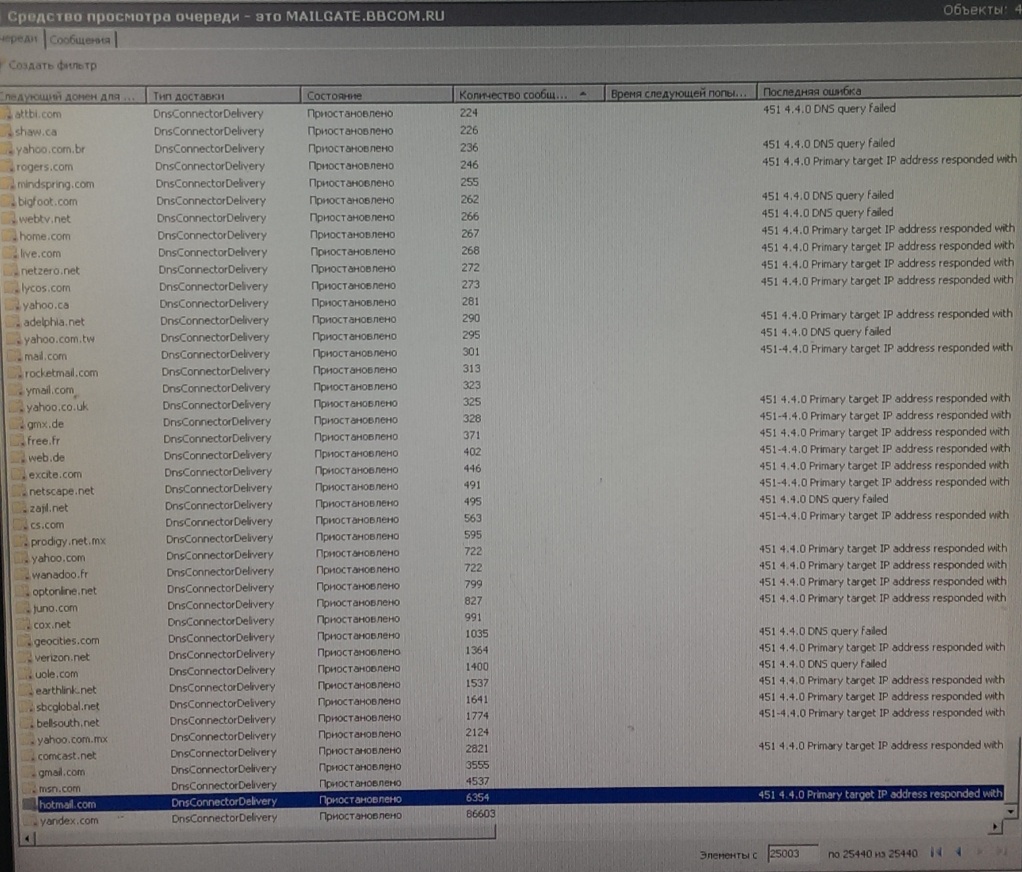
Task: Click the queue icon next to sbcglobal.net
Action: 27,706
